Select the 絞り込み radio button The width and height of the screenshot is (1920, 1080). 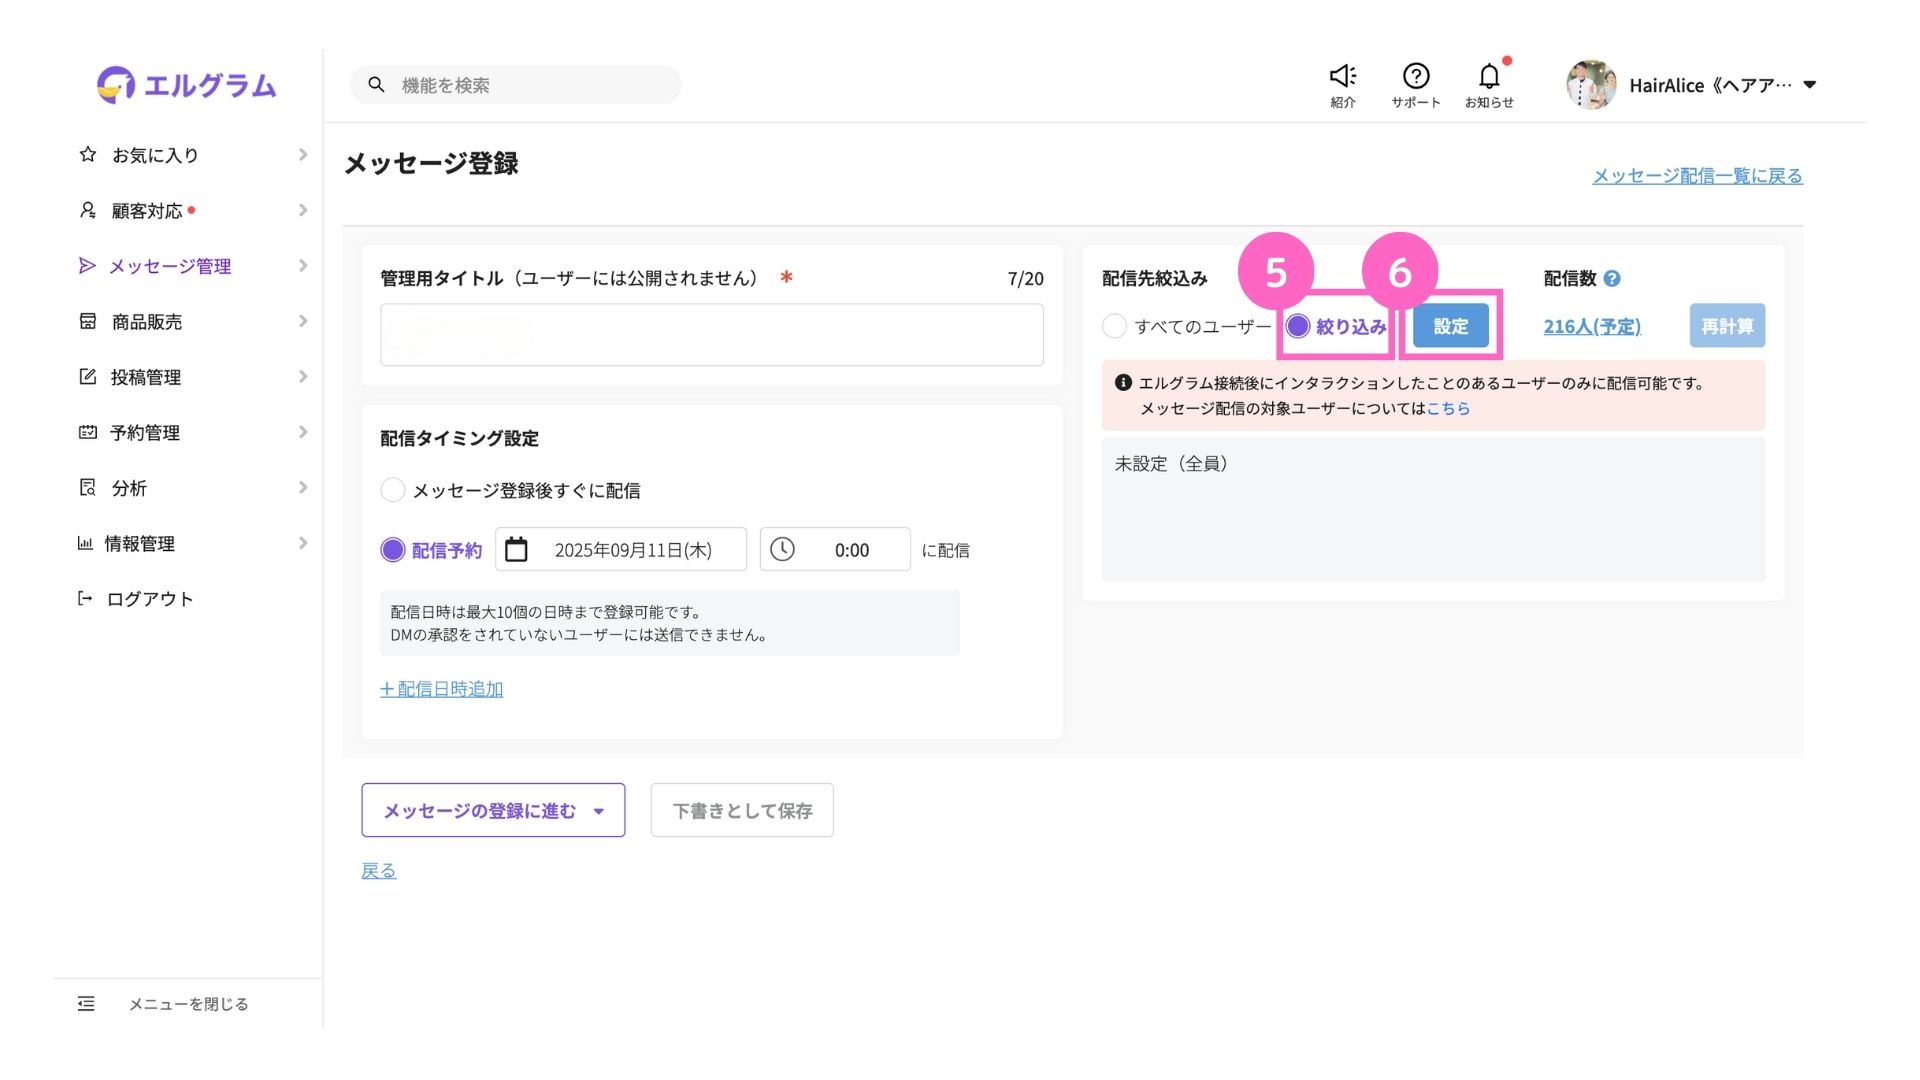pyautogui.click(x=1298, y=326)
